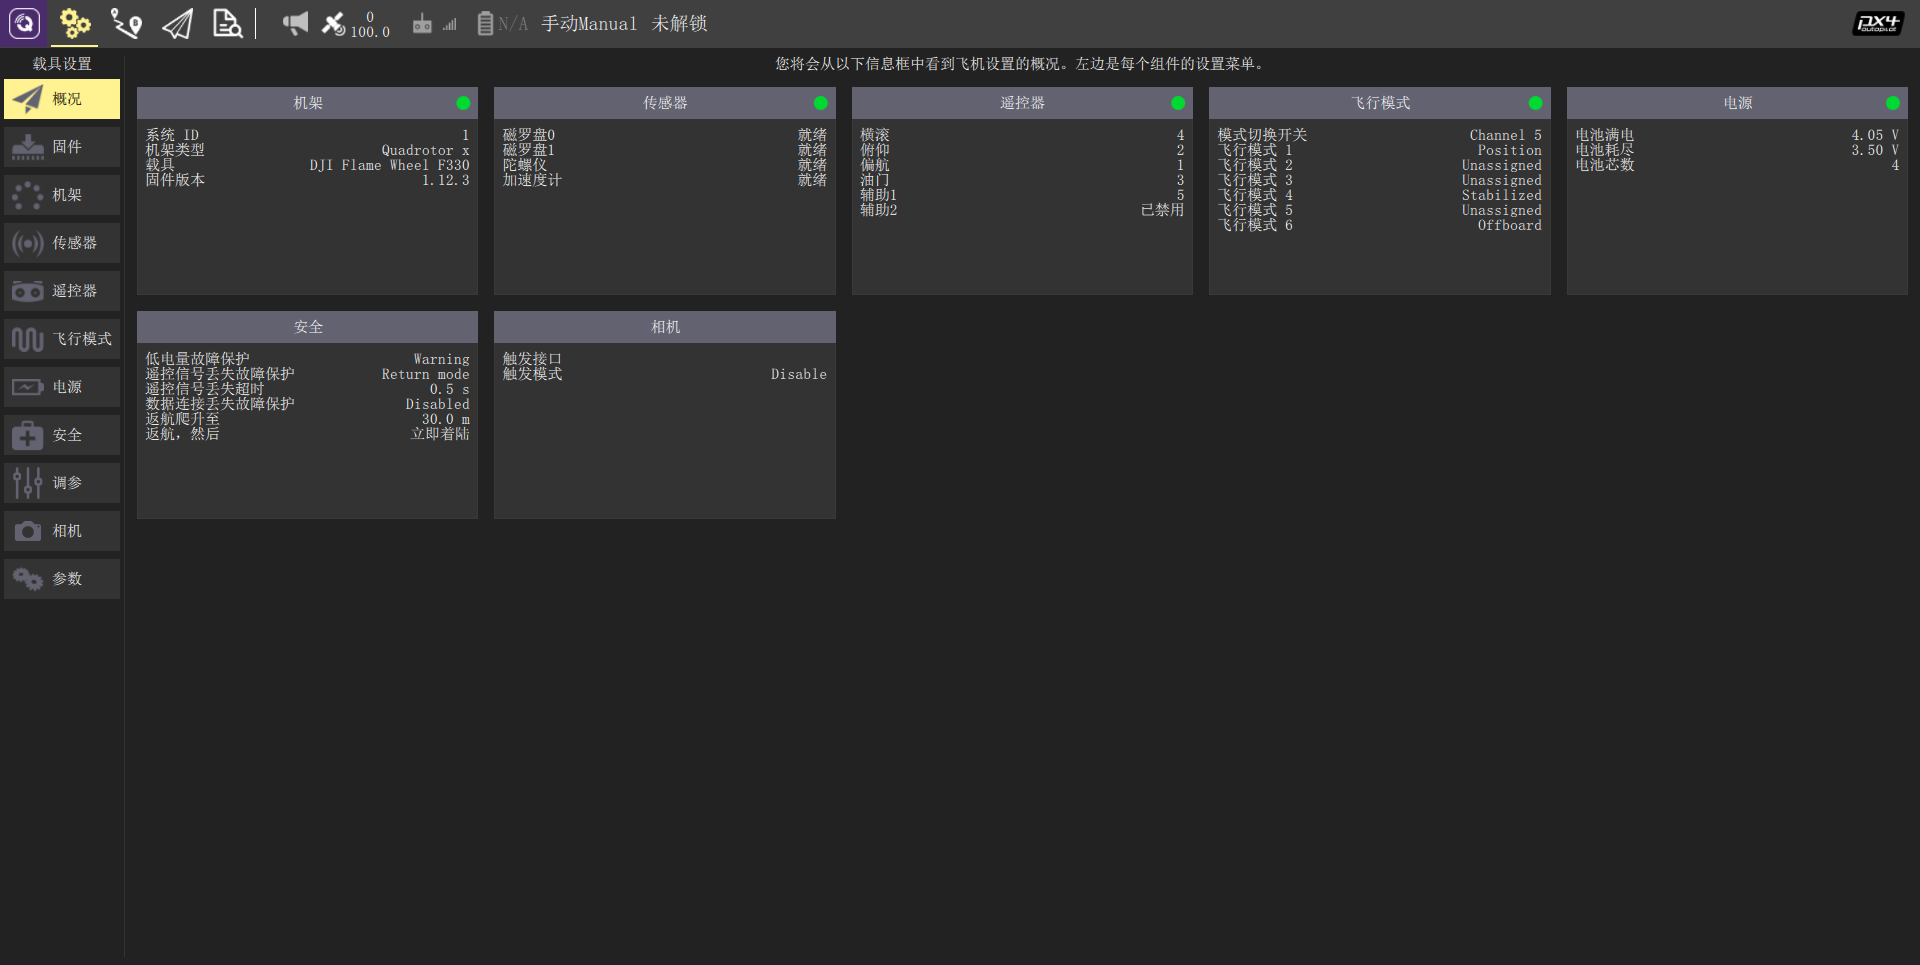Open the QGroundControl application settings icon
This screenshot has width=1920, height=965.
click(24, 23)
